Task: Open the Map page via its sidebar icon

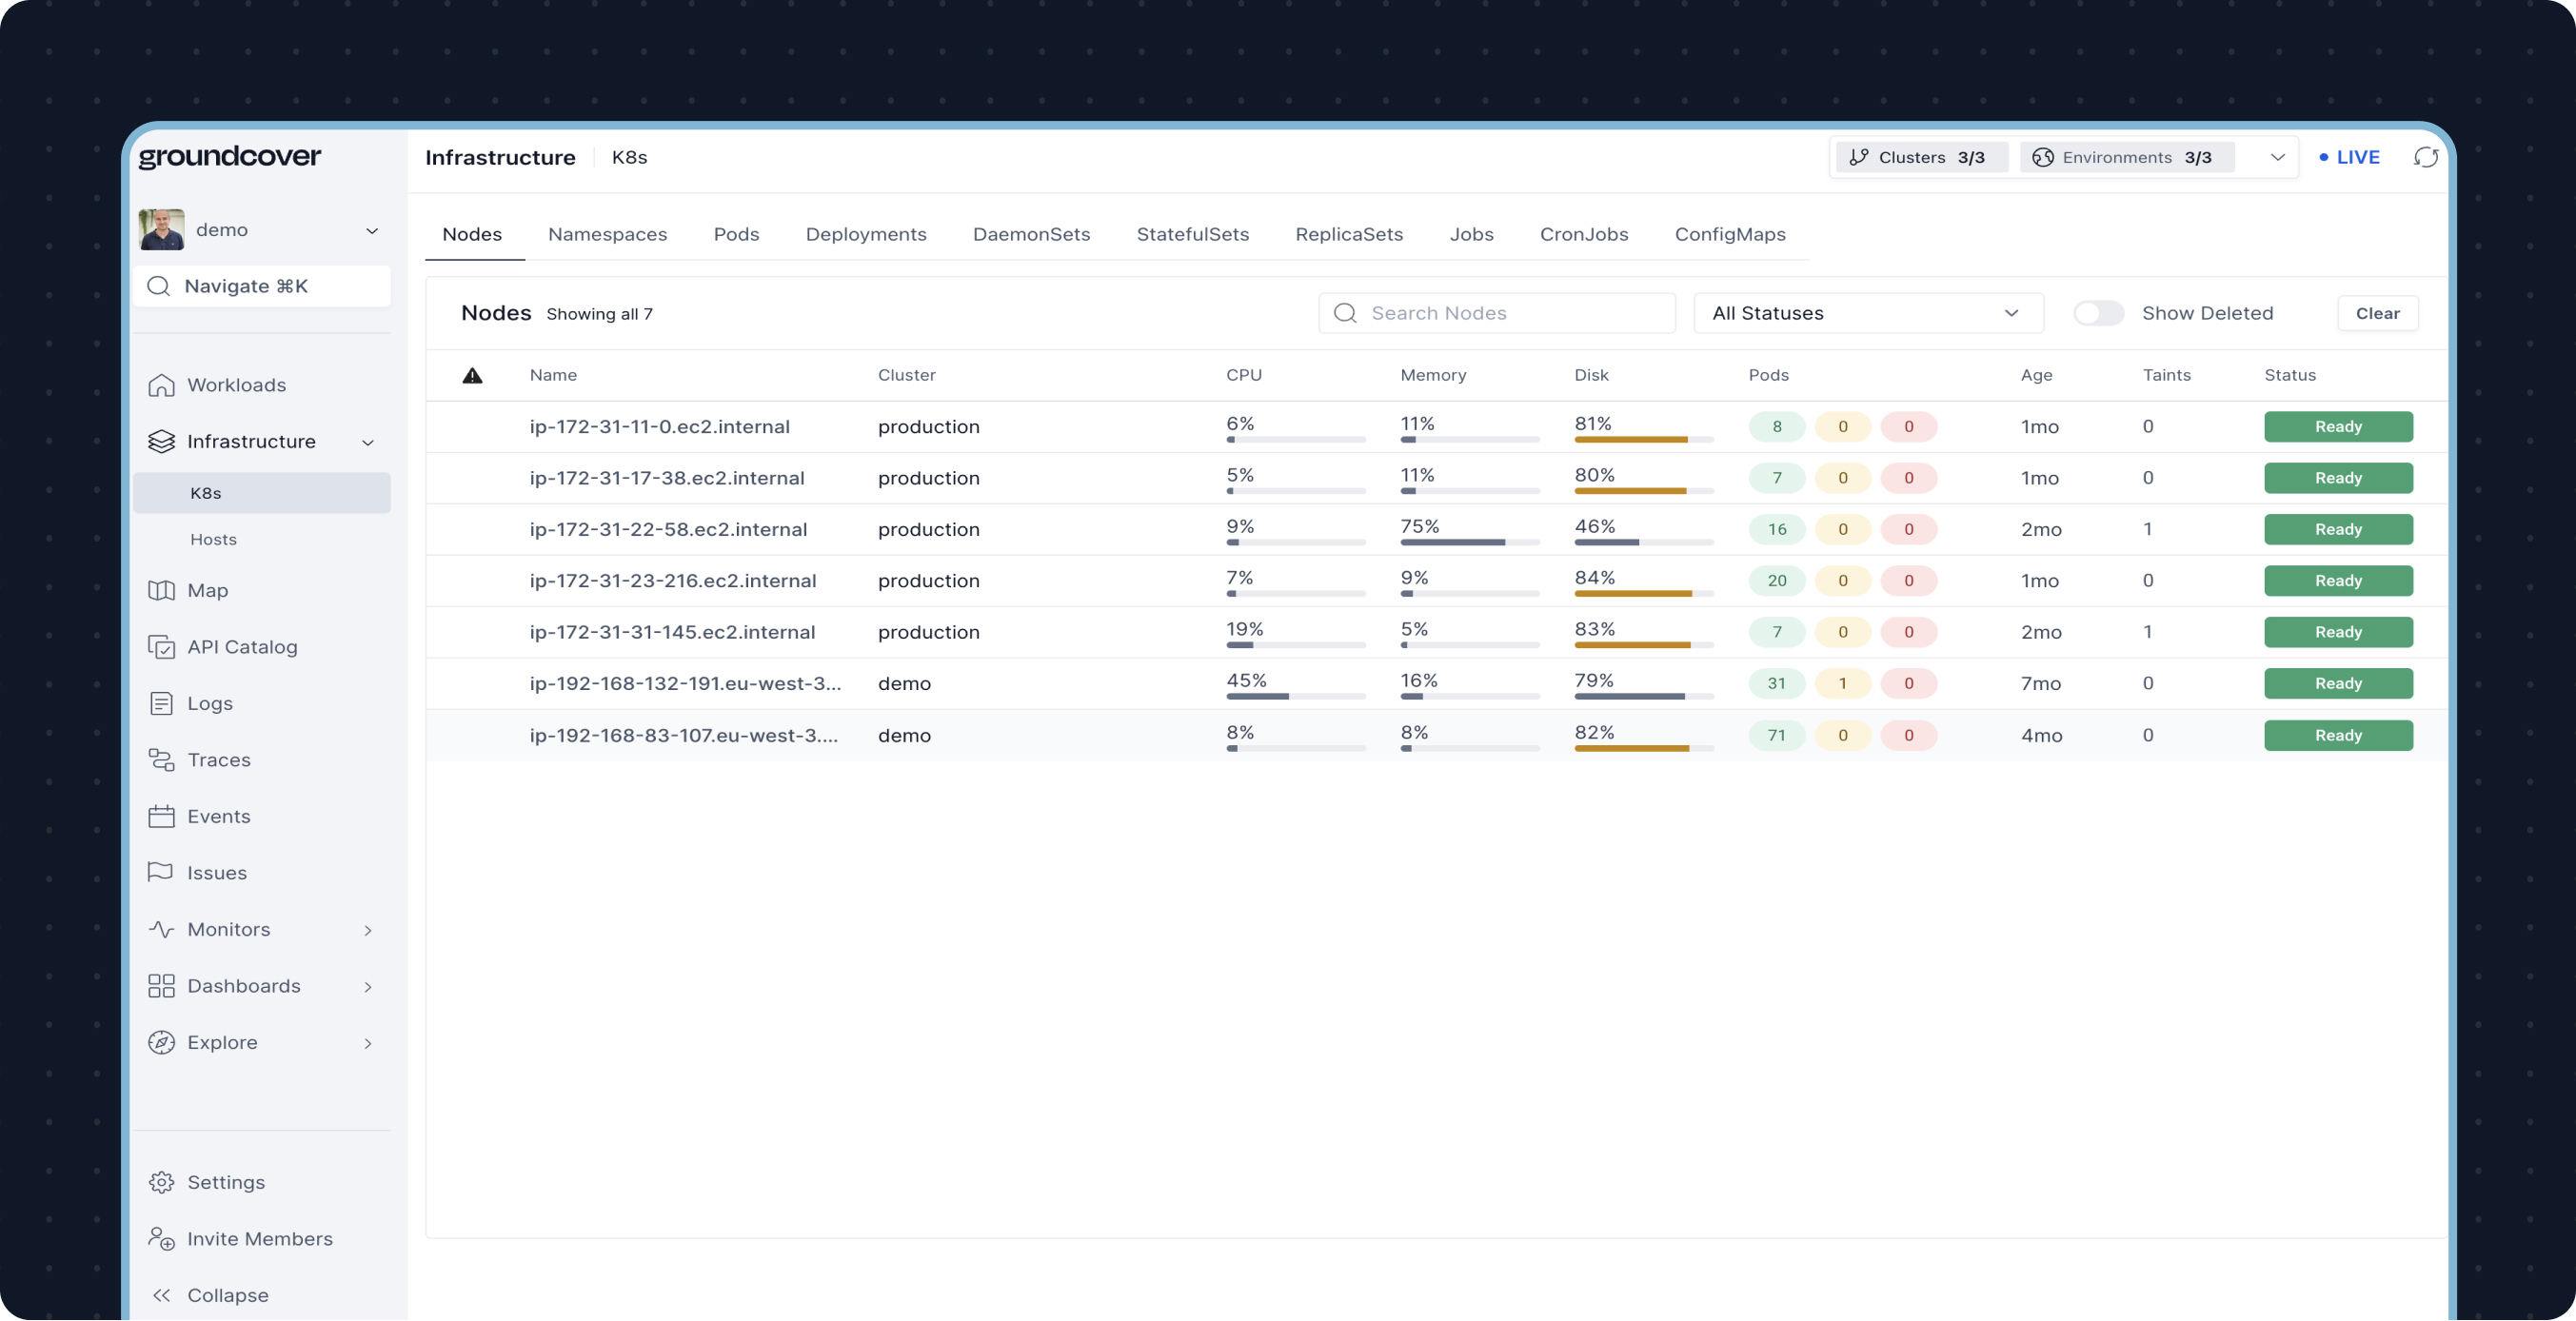Action: [161, 590]
